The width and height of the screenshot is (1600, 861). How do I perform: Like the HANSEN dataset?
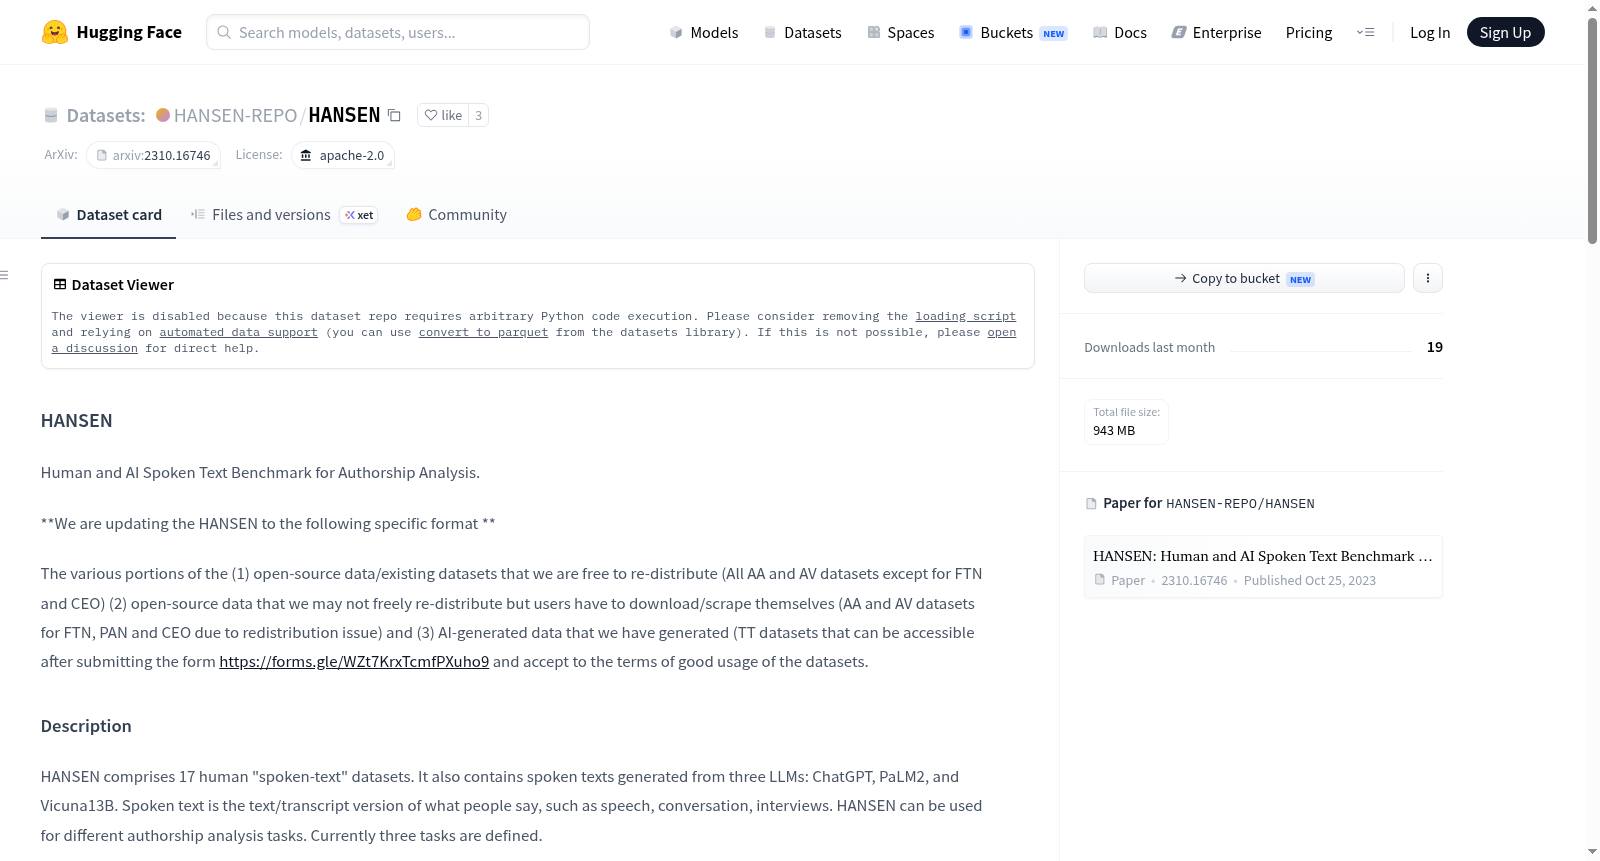pos(443,115)
